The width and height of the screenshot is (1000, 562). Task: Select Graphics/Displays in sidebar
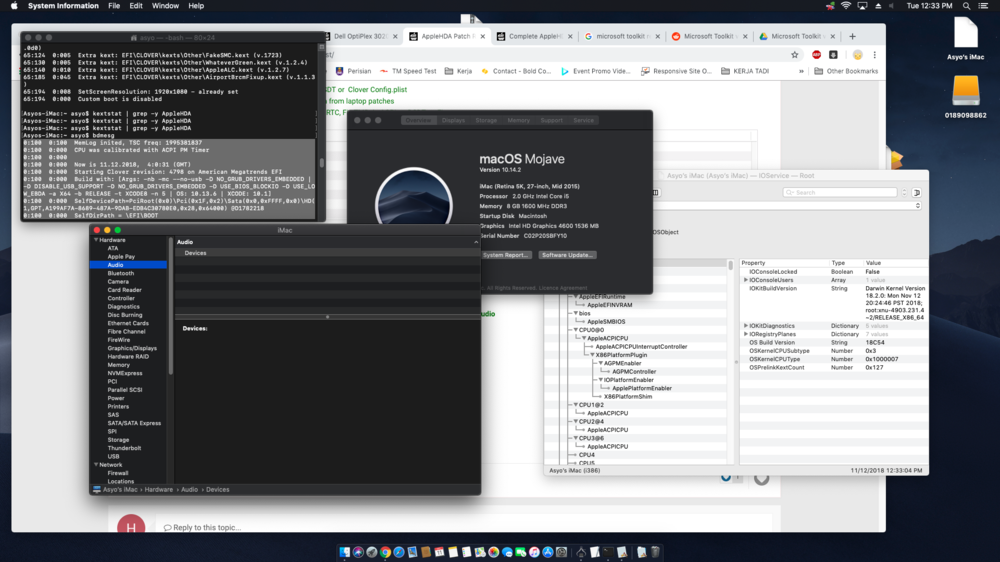click(132, 348)
